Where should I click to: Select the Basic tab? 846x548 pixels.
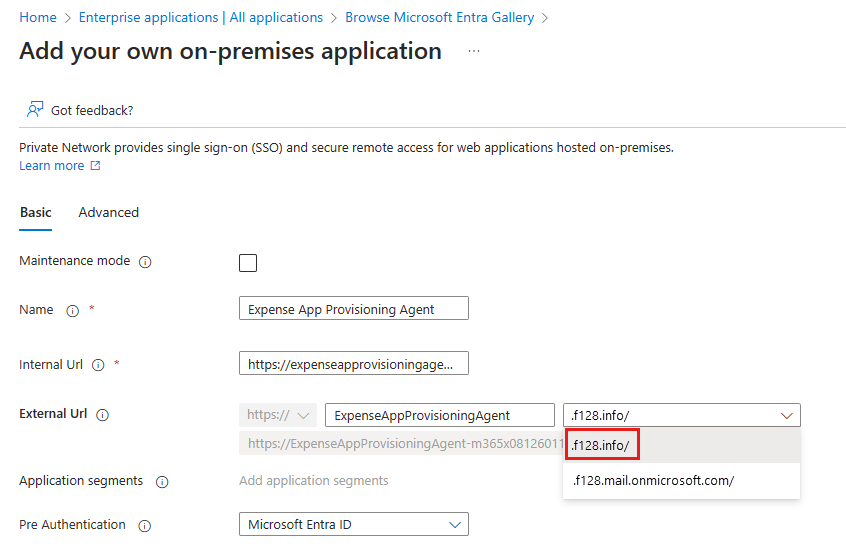[36, 212]
